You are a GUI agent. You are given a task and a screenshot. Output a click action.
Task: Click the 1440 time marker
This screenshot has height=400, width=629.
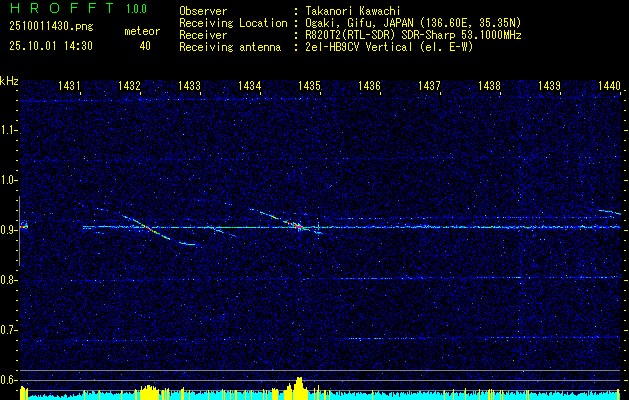(x=609, y=85)
